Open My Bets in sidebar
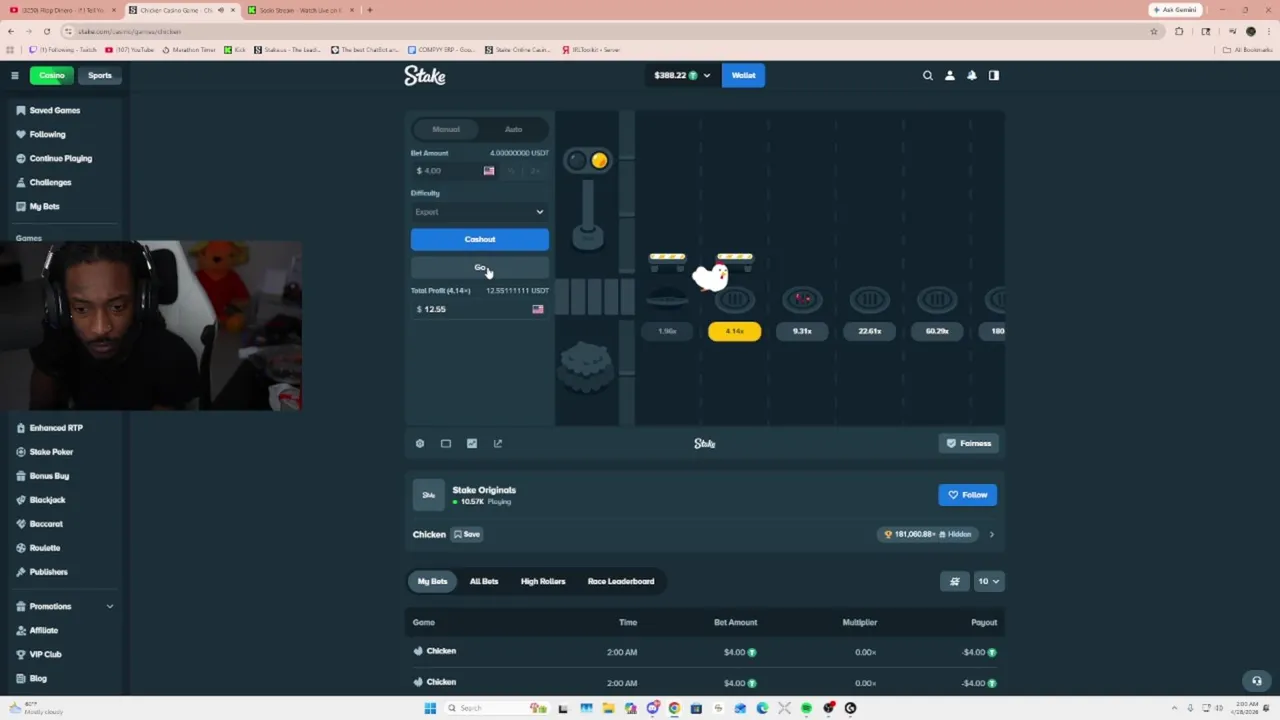 click(x=44, y=206)
